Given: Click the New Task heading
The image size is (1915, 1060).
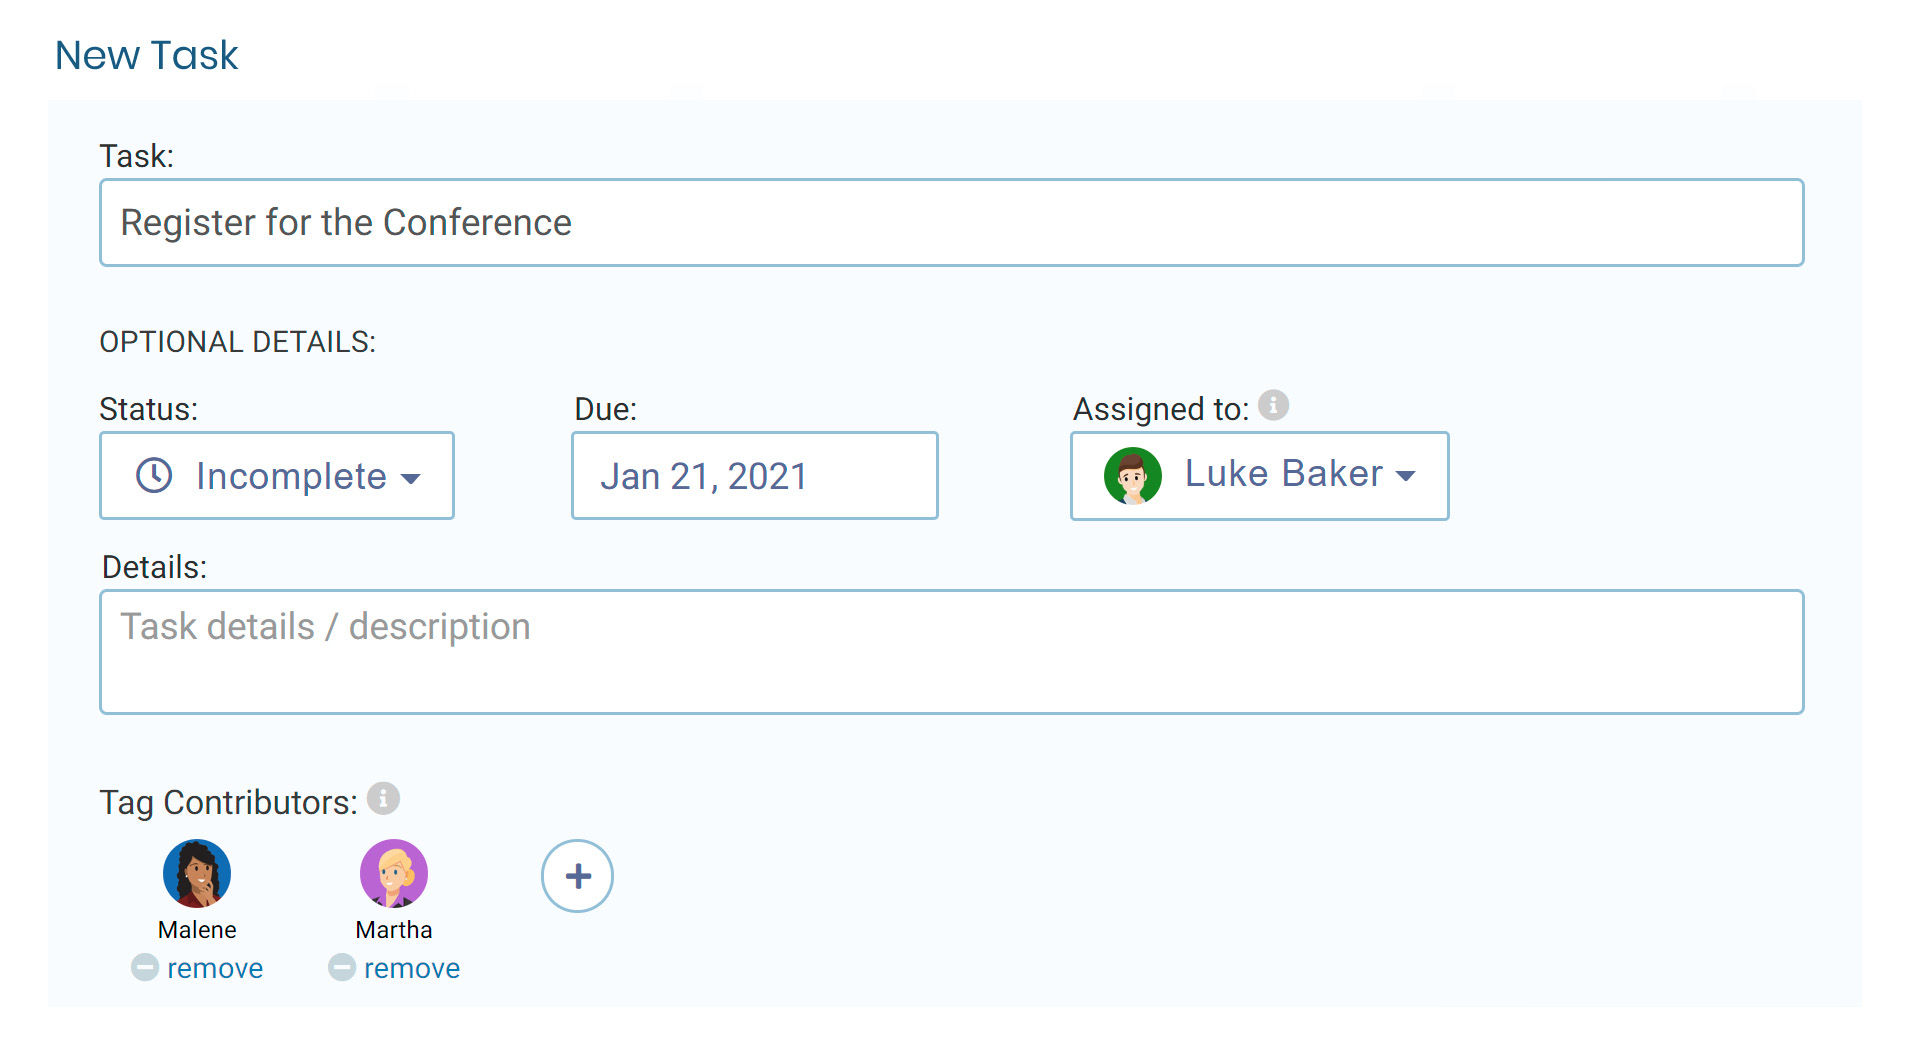Looking at the screenshot, I should (147, 55).
